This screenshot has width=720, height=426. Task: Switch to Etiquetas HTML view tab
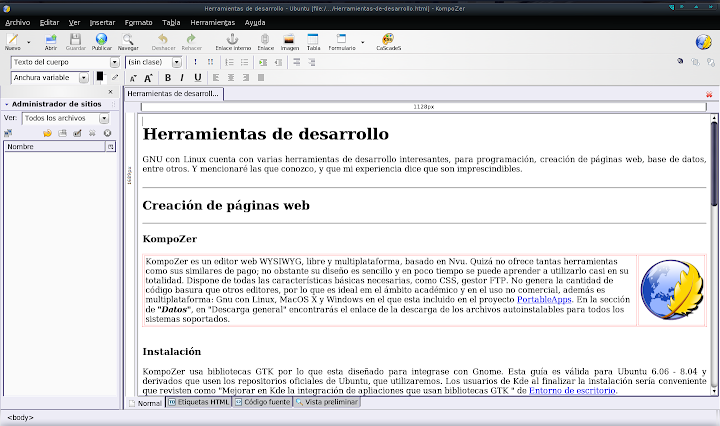tap(198, 402)
